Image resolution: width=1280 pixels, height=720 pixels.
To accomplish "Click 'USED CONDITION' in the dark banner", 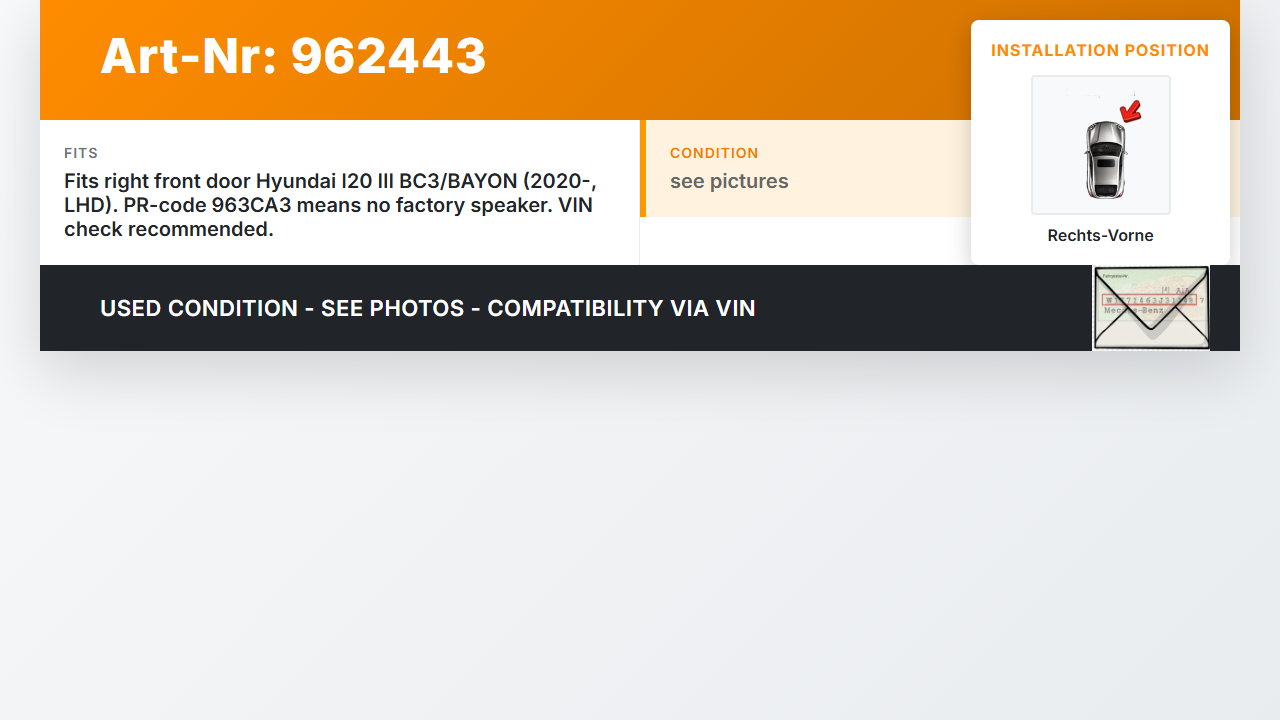I will (199, 308).
